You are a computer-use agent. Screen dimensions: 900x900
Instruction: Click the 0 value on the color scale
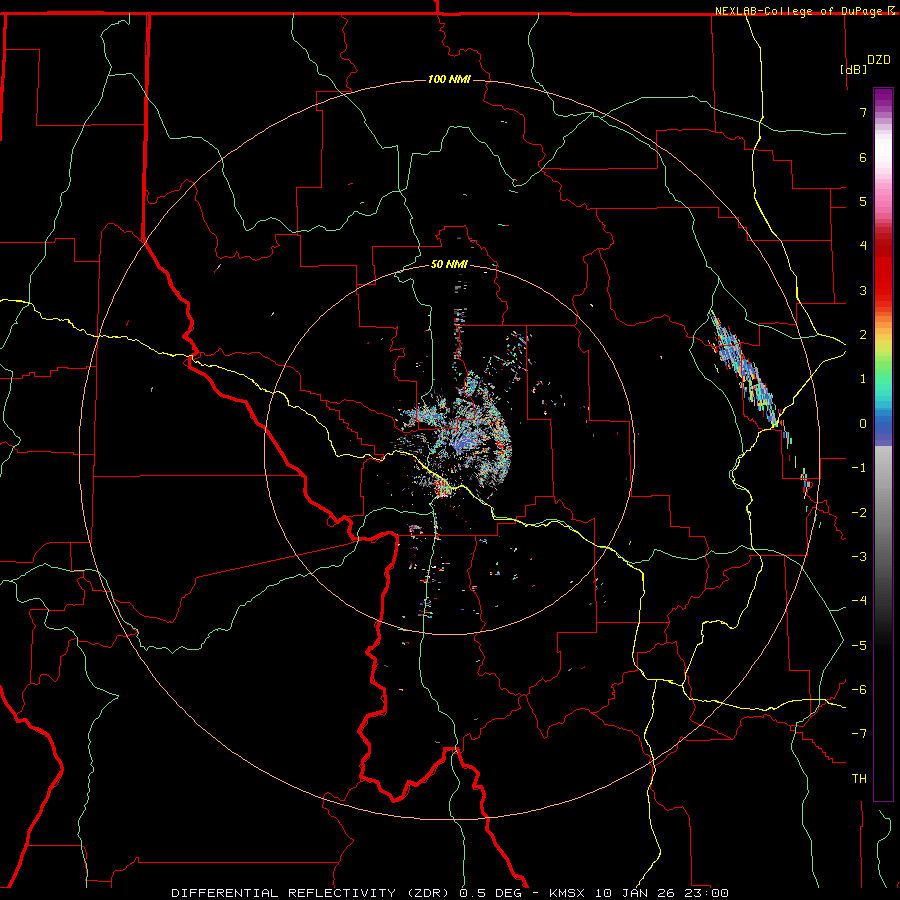tap(863, 424)
